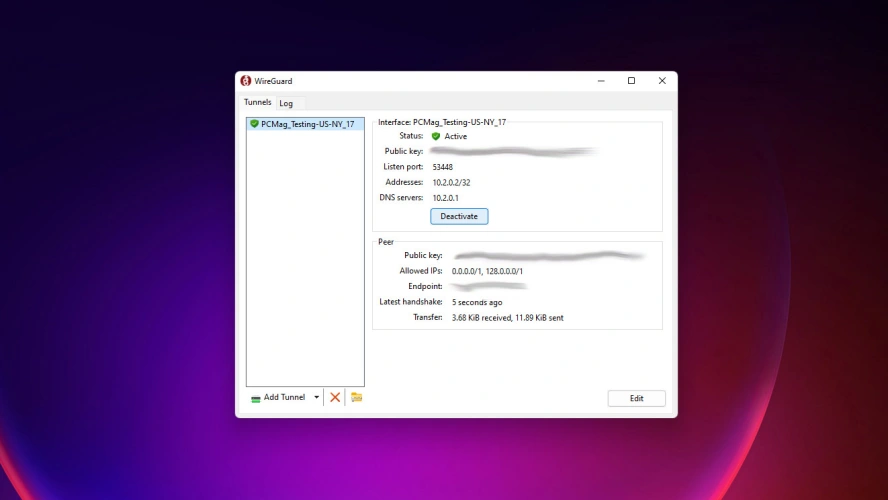Open the Tunnels tab
This screenshot has height=500, width=888.
coord(257,102)
